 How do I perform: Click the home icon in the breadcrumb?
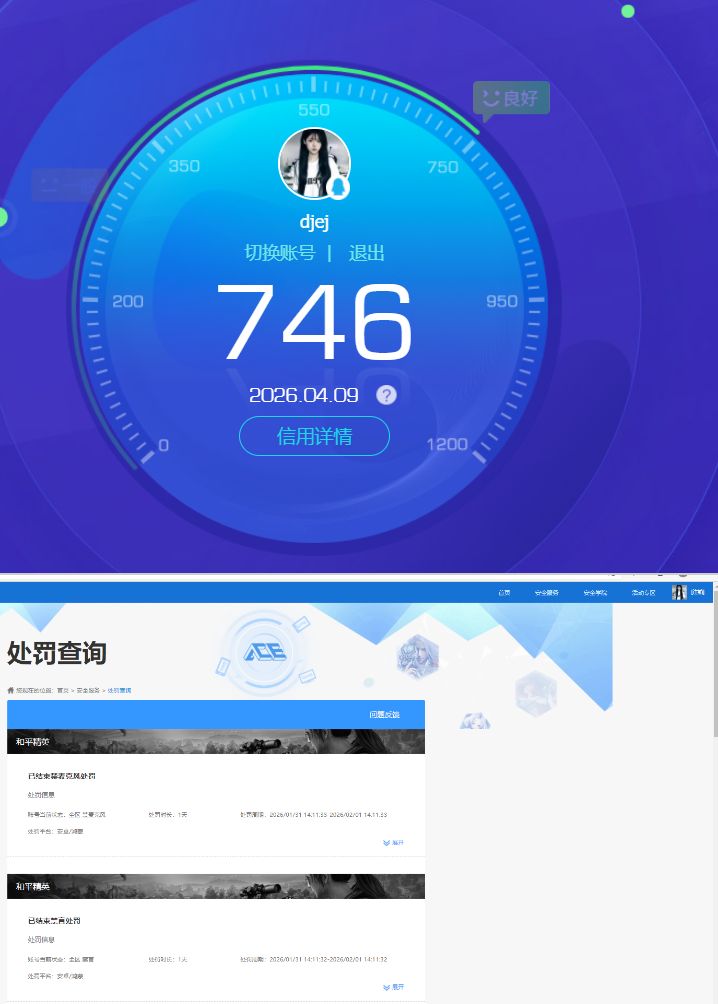[x=10, y=690]
